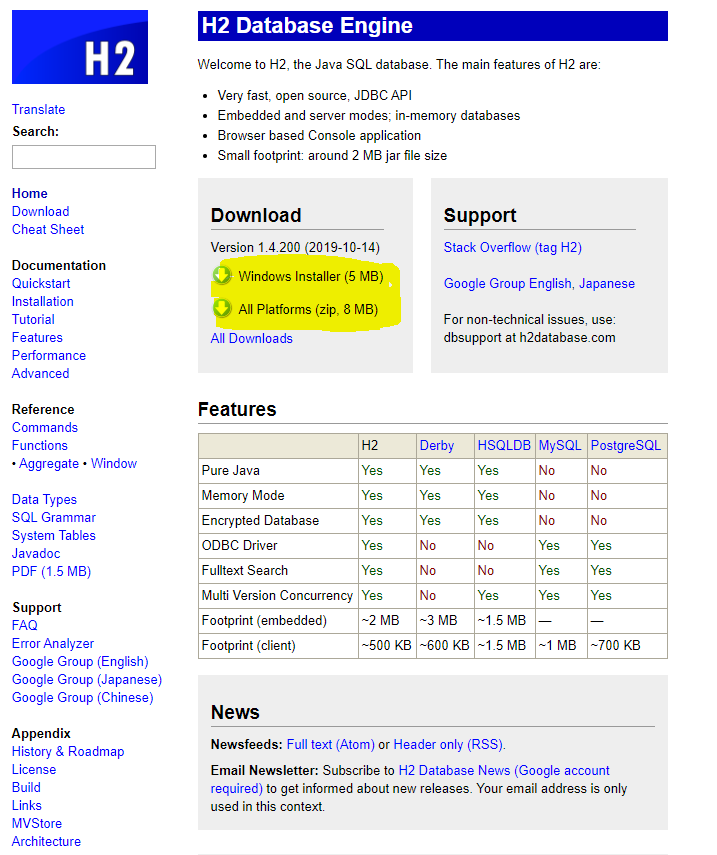Click the HSQLDB column header link
The image size is (717, 855).
(x=504, y=445)
